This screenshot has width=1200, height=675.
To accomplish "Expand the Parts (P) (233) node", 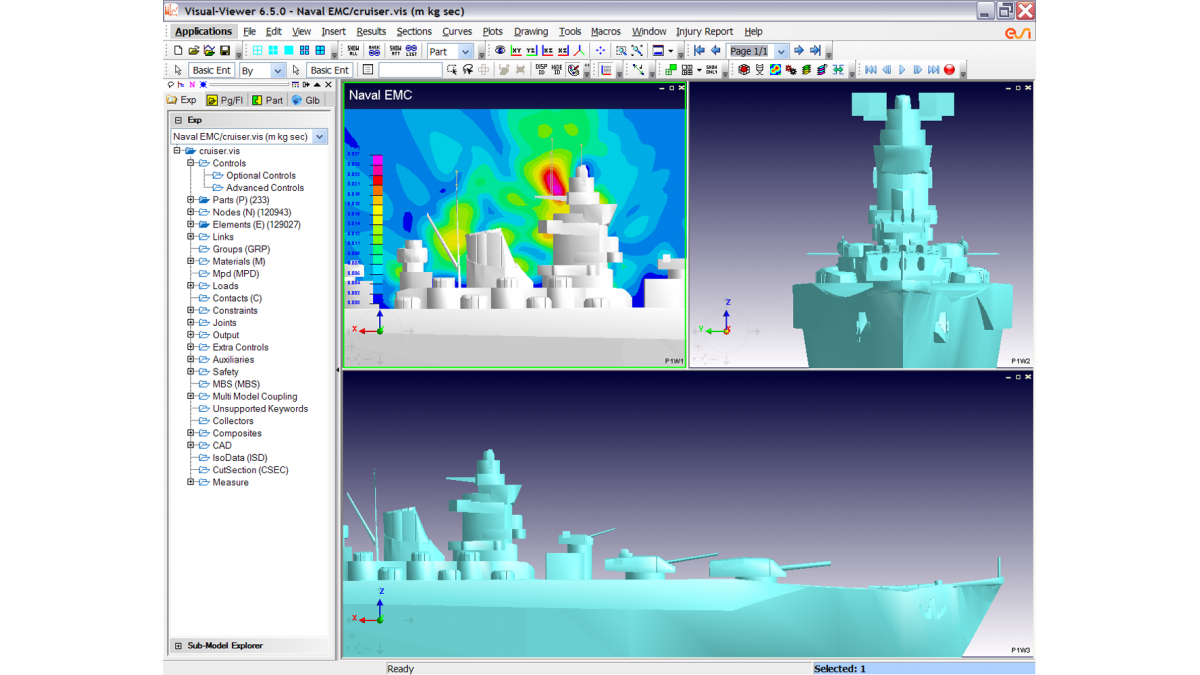I will [x=190, y=200].
